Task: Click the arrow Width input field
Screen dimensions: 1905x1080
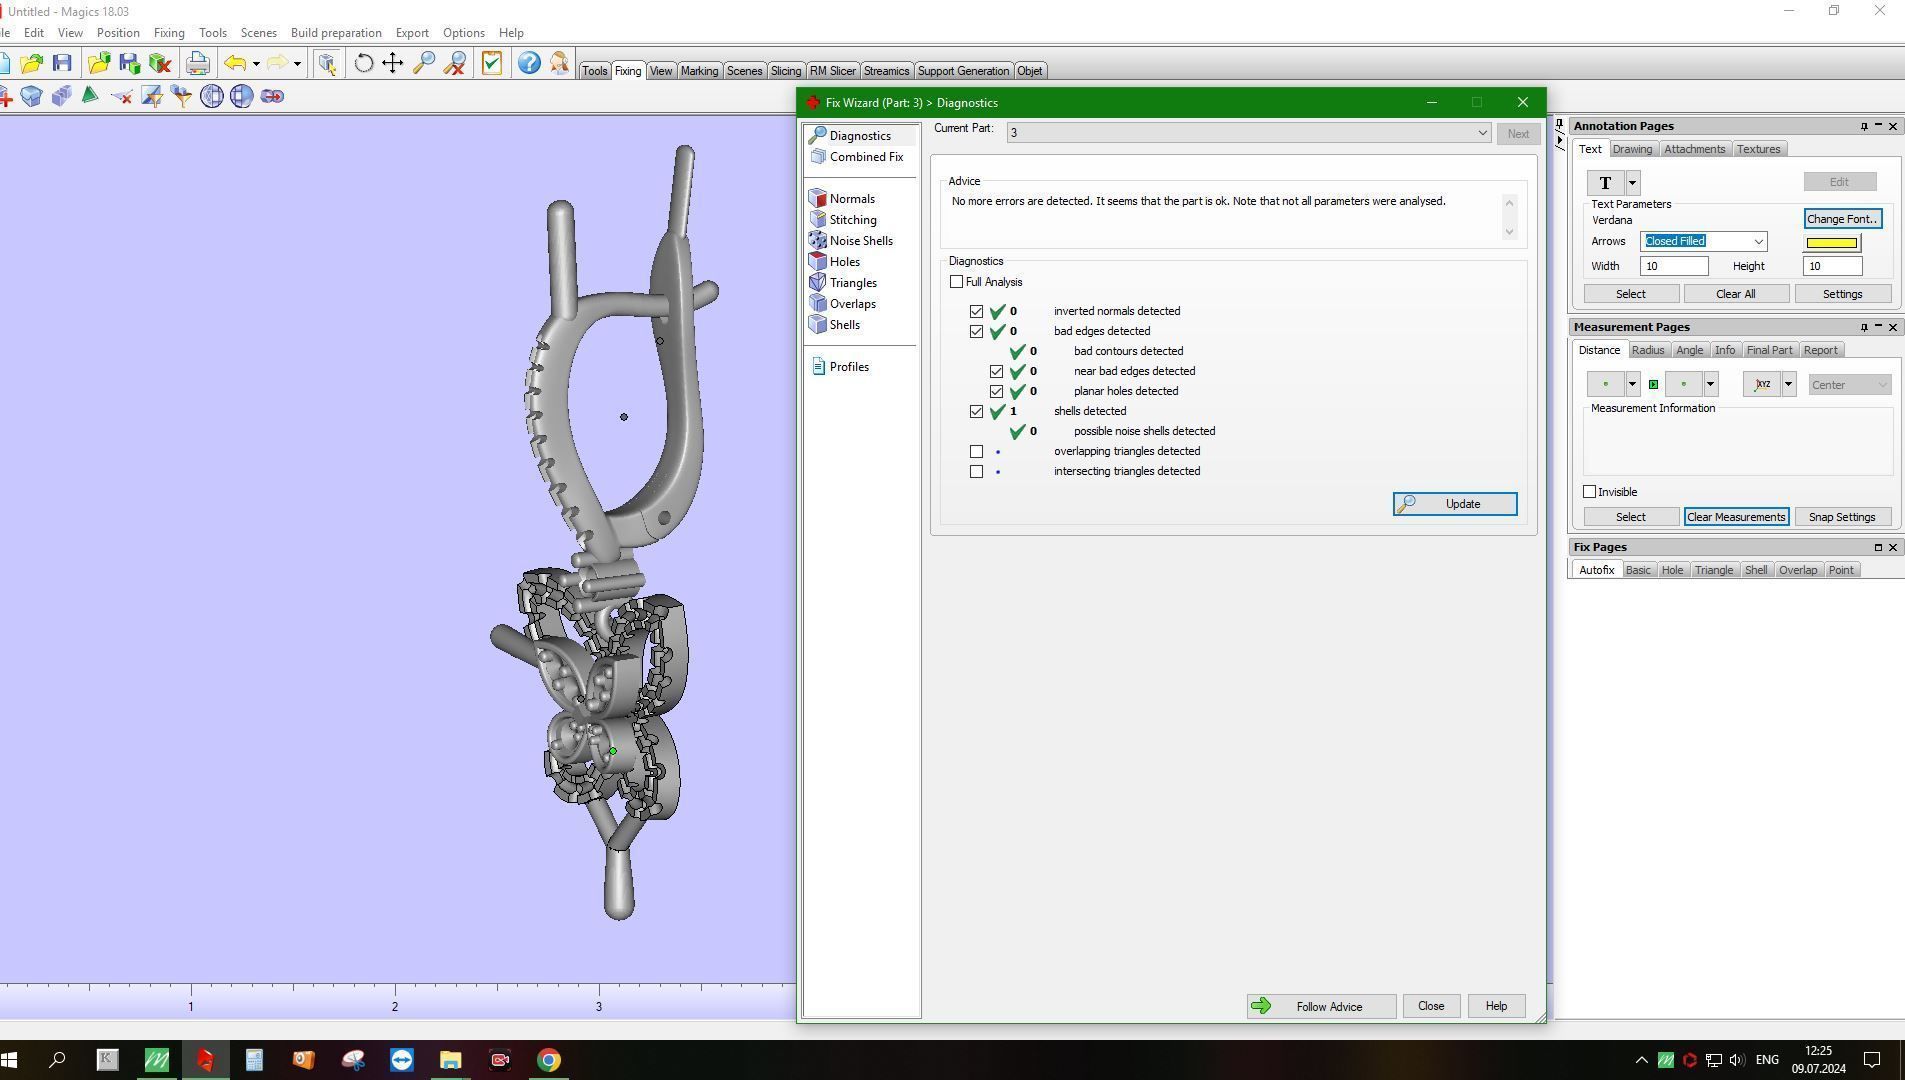Action: point(1674,266)
